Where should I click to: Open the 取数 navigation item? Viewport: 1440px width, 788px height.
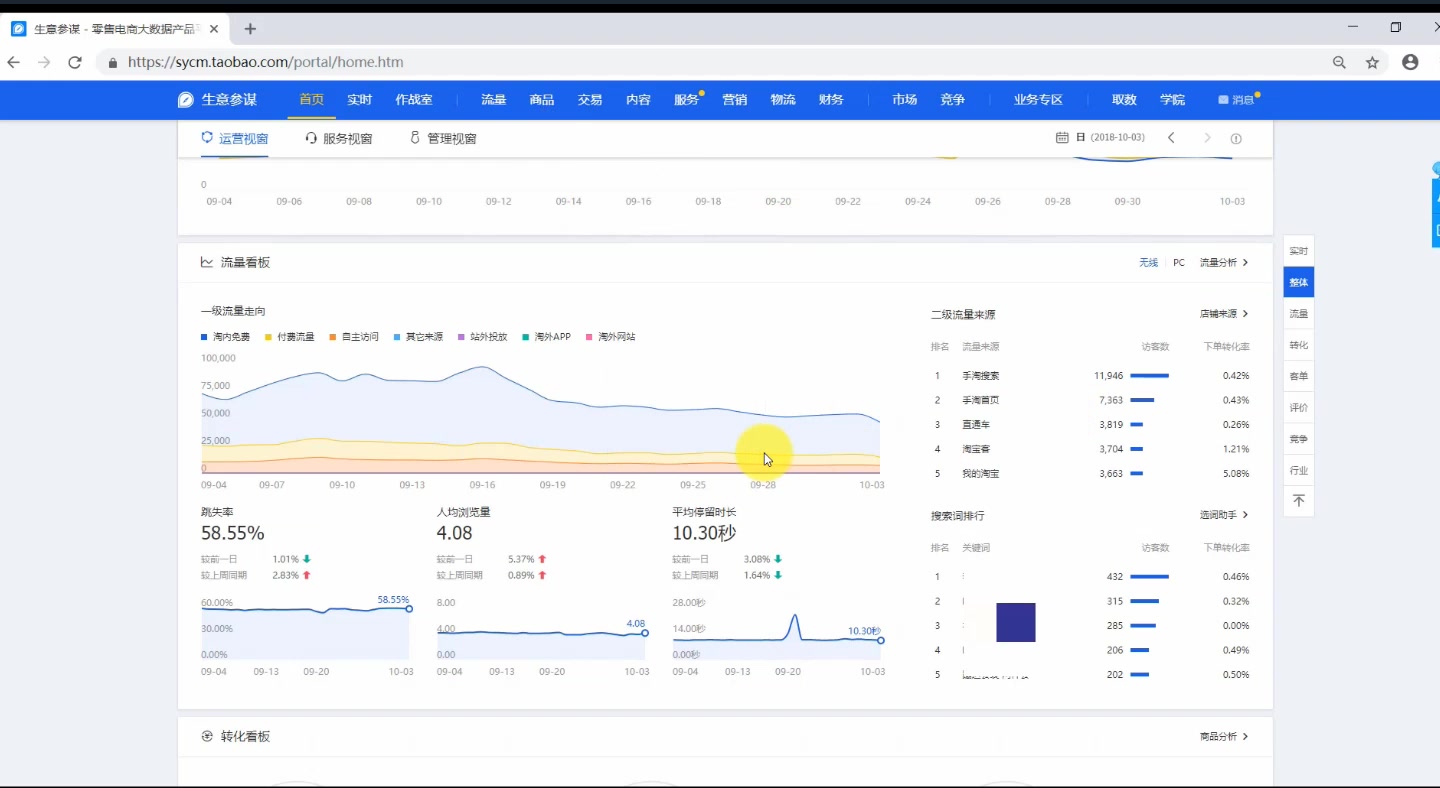pyautogui.click(x=1125, y=100)
